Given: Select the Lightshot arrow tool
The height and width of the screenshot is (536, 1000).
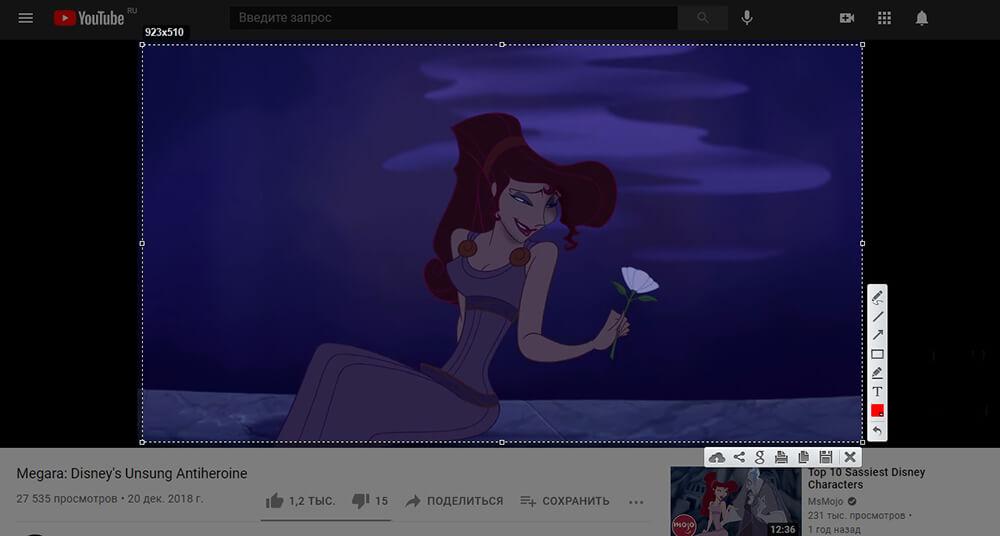Looking at the screenshot, I should pos(877,335).
